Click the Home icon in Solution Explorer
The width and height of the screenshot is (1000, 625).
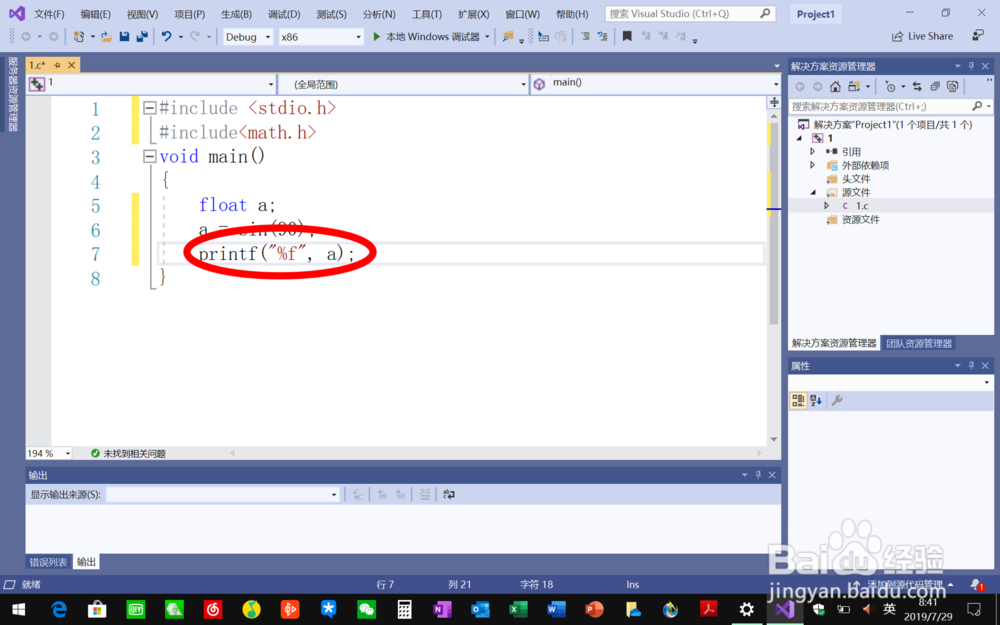tap(835, 87)
